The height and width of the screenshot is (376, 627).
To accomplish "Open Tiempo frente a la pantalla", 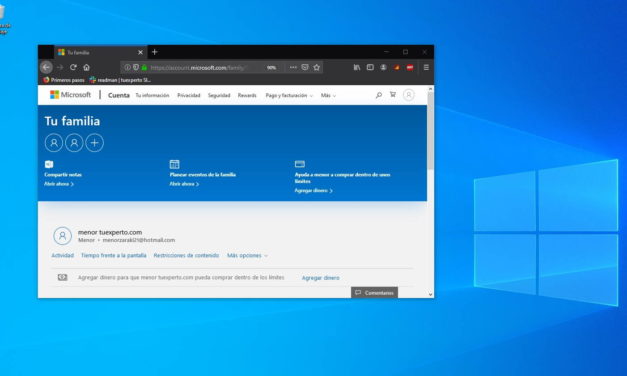I will point(114,255).
